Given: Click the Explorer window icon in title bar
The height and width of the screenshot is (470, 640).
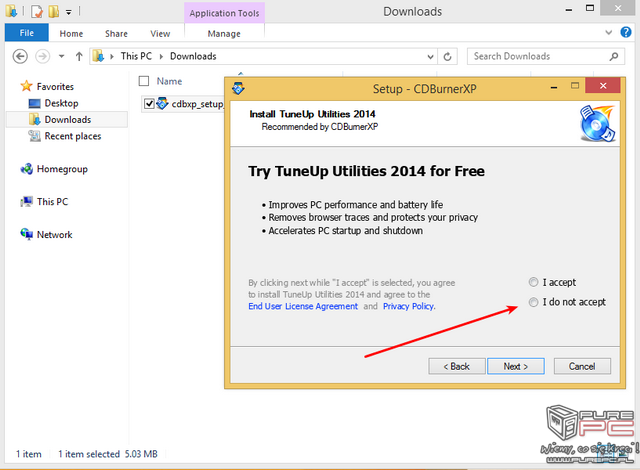Looking at the screenshot, I should point(11,11).
